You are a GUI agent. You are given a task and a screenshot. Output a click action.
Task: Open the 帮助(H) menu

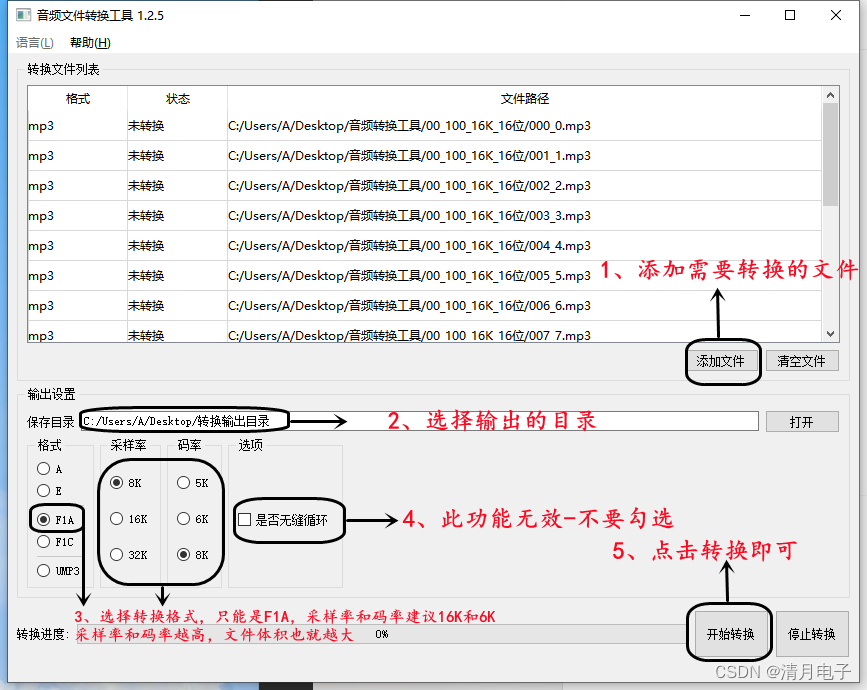click(90, 43)
